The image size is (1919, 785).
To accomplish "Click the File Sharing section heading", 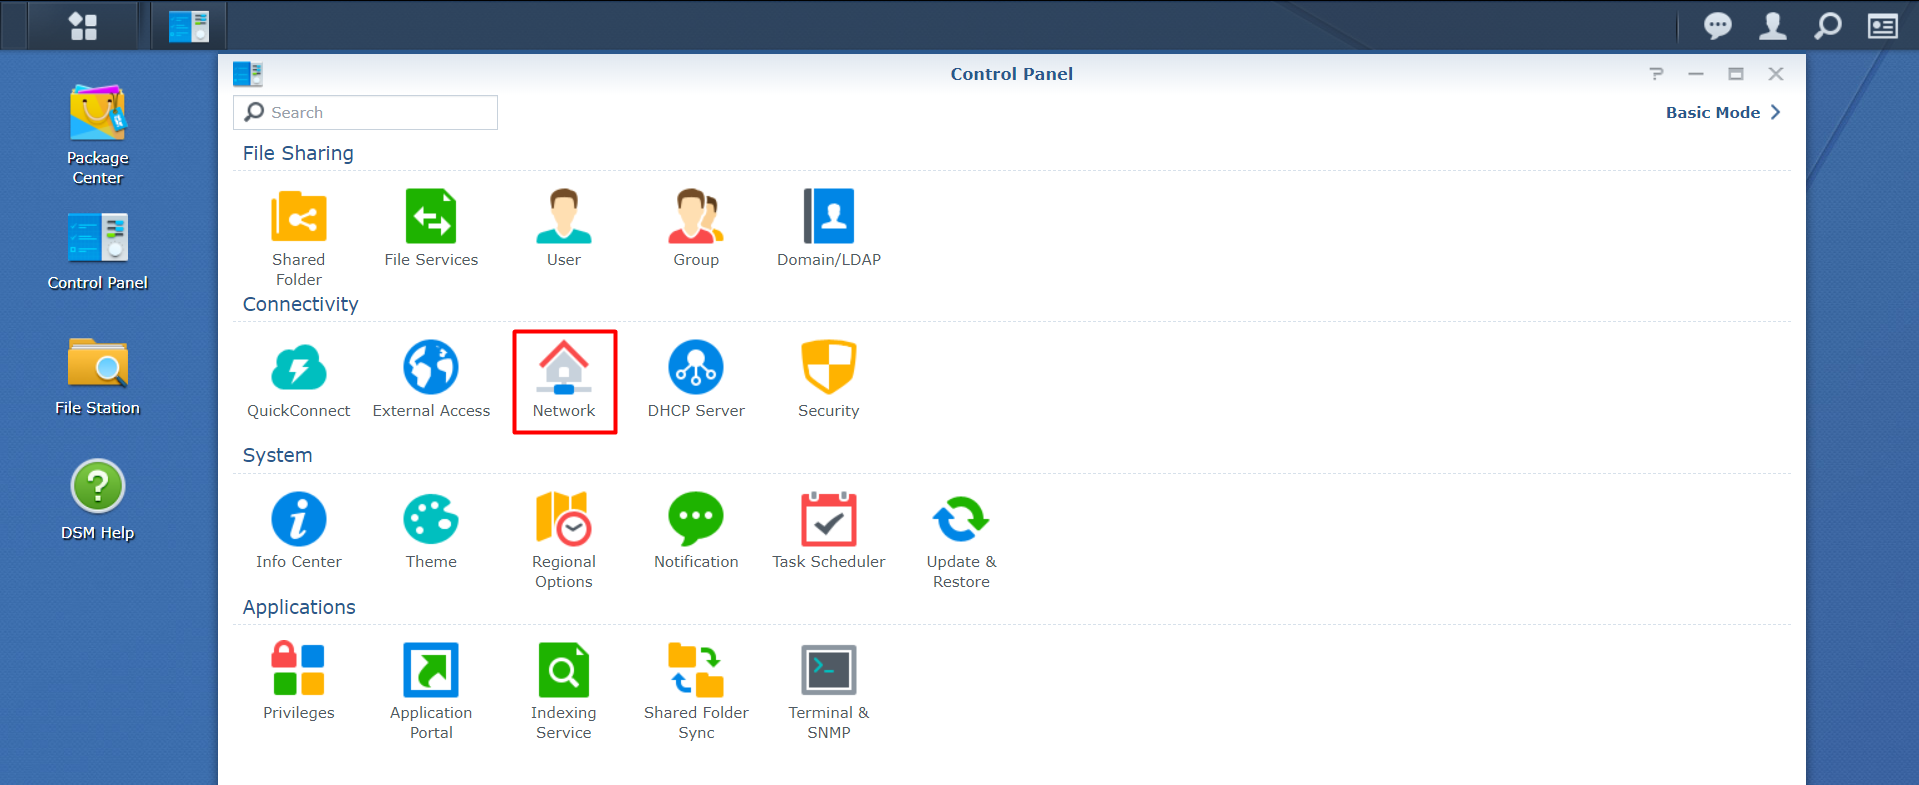I will 298,153.
